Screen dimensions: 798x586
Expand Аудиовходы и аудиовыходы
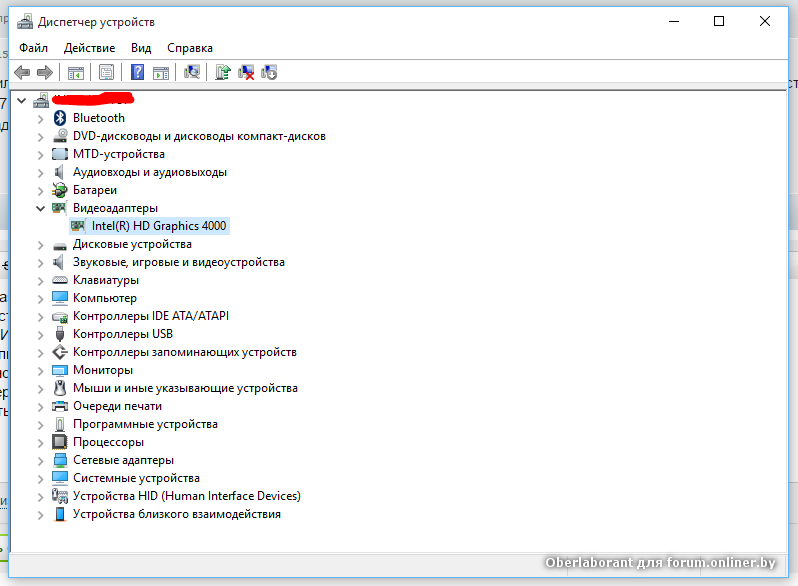41,173
